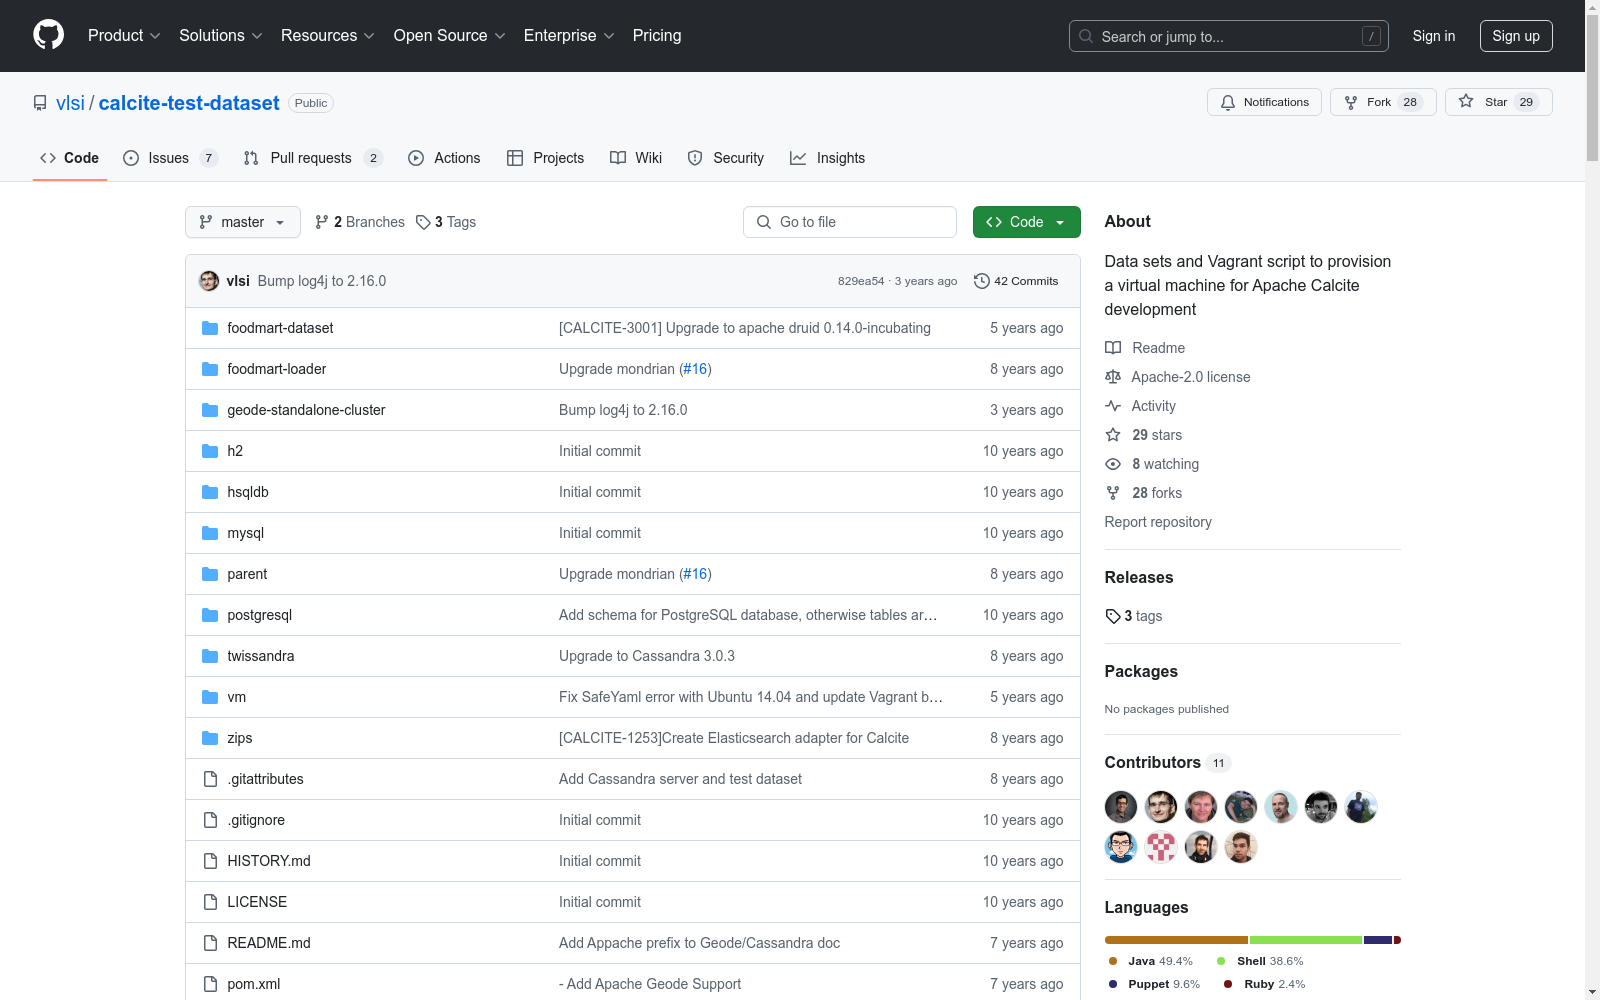Click the Puppet language bar segment

point(1378,940)
